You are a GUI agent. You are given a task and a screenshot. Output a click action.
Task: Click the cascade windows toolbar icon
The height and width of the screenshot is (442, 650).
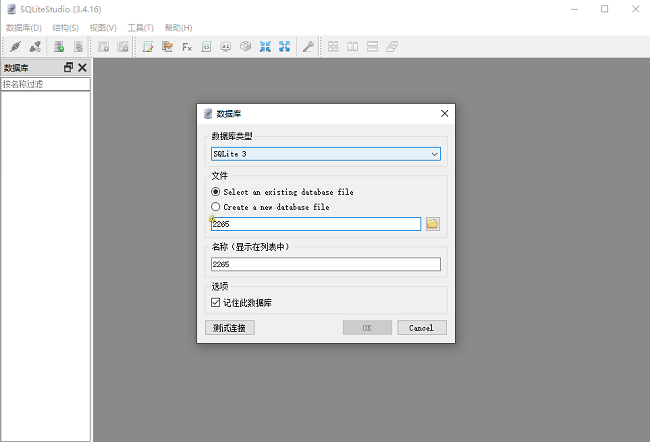tap(392, 46)
